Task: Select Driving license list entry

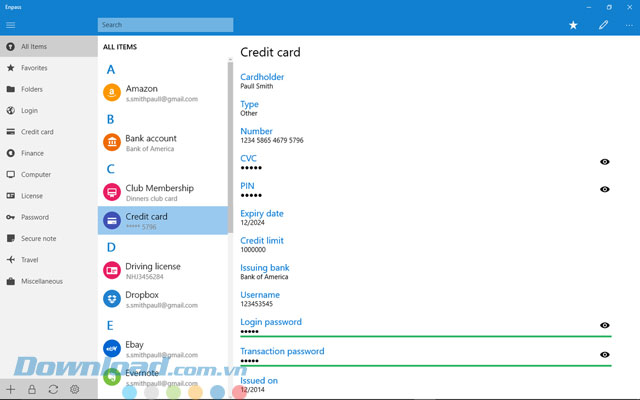Action: [162, 271]
